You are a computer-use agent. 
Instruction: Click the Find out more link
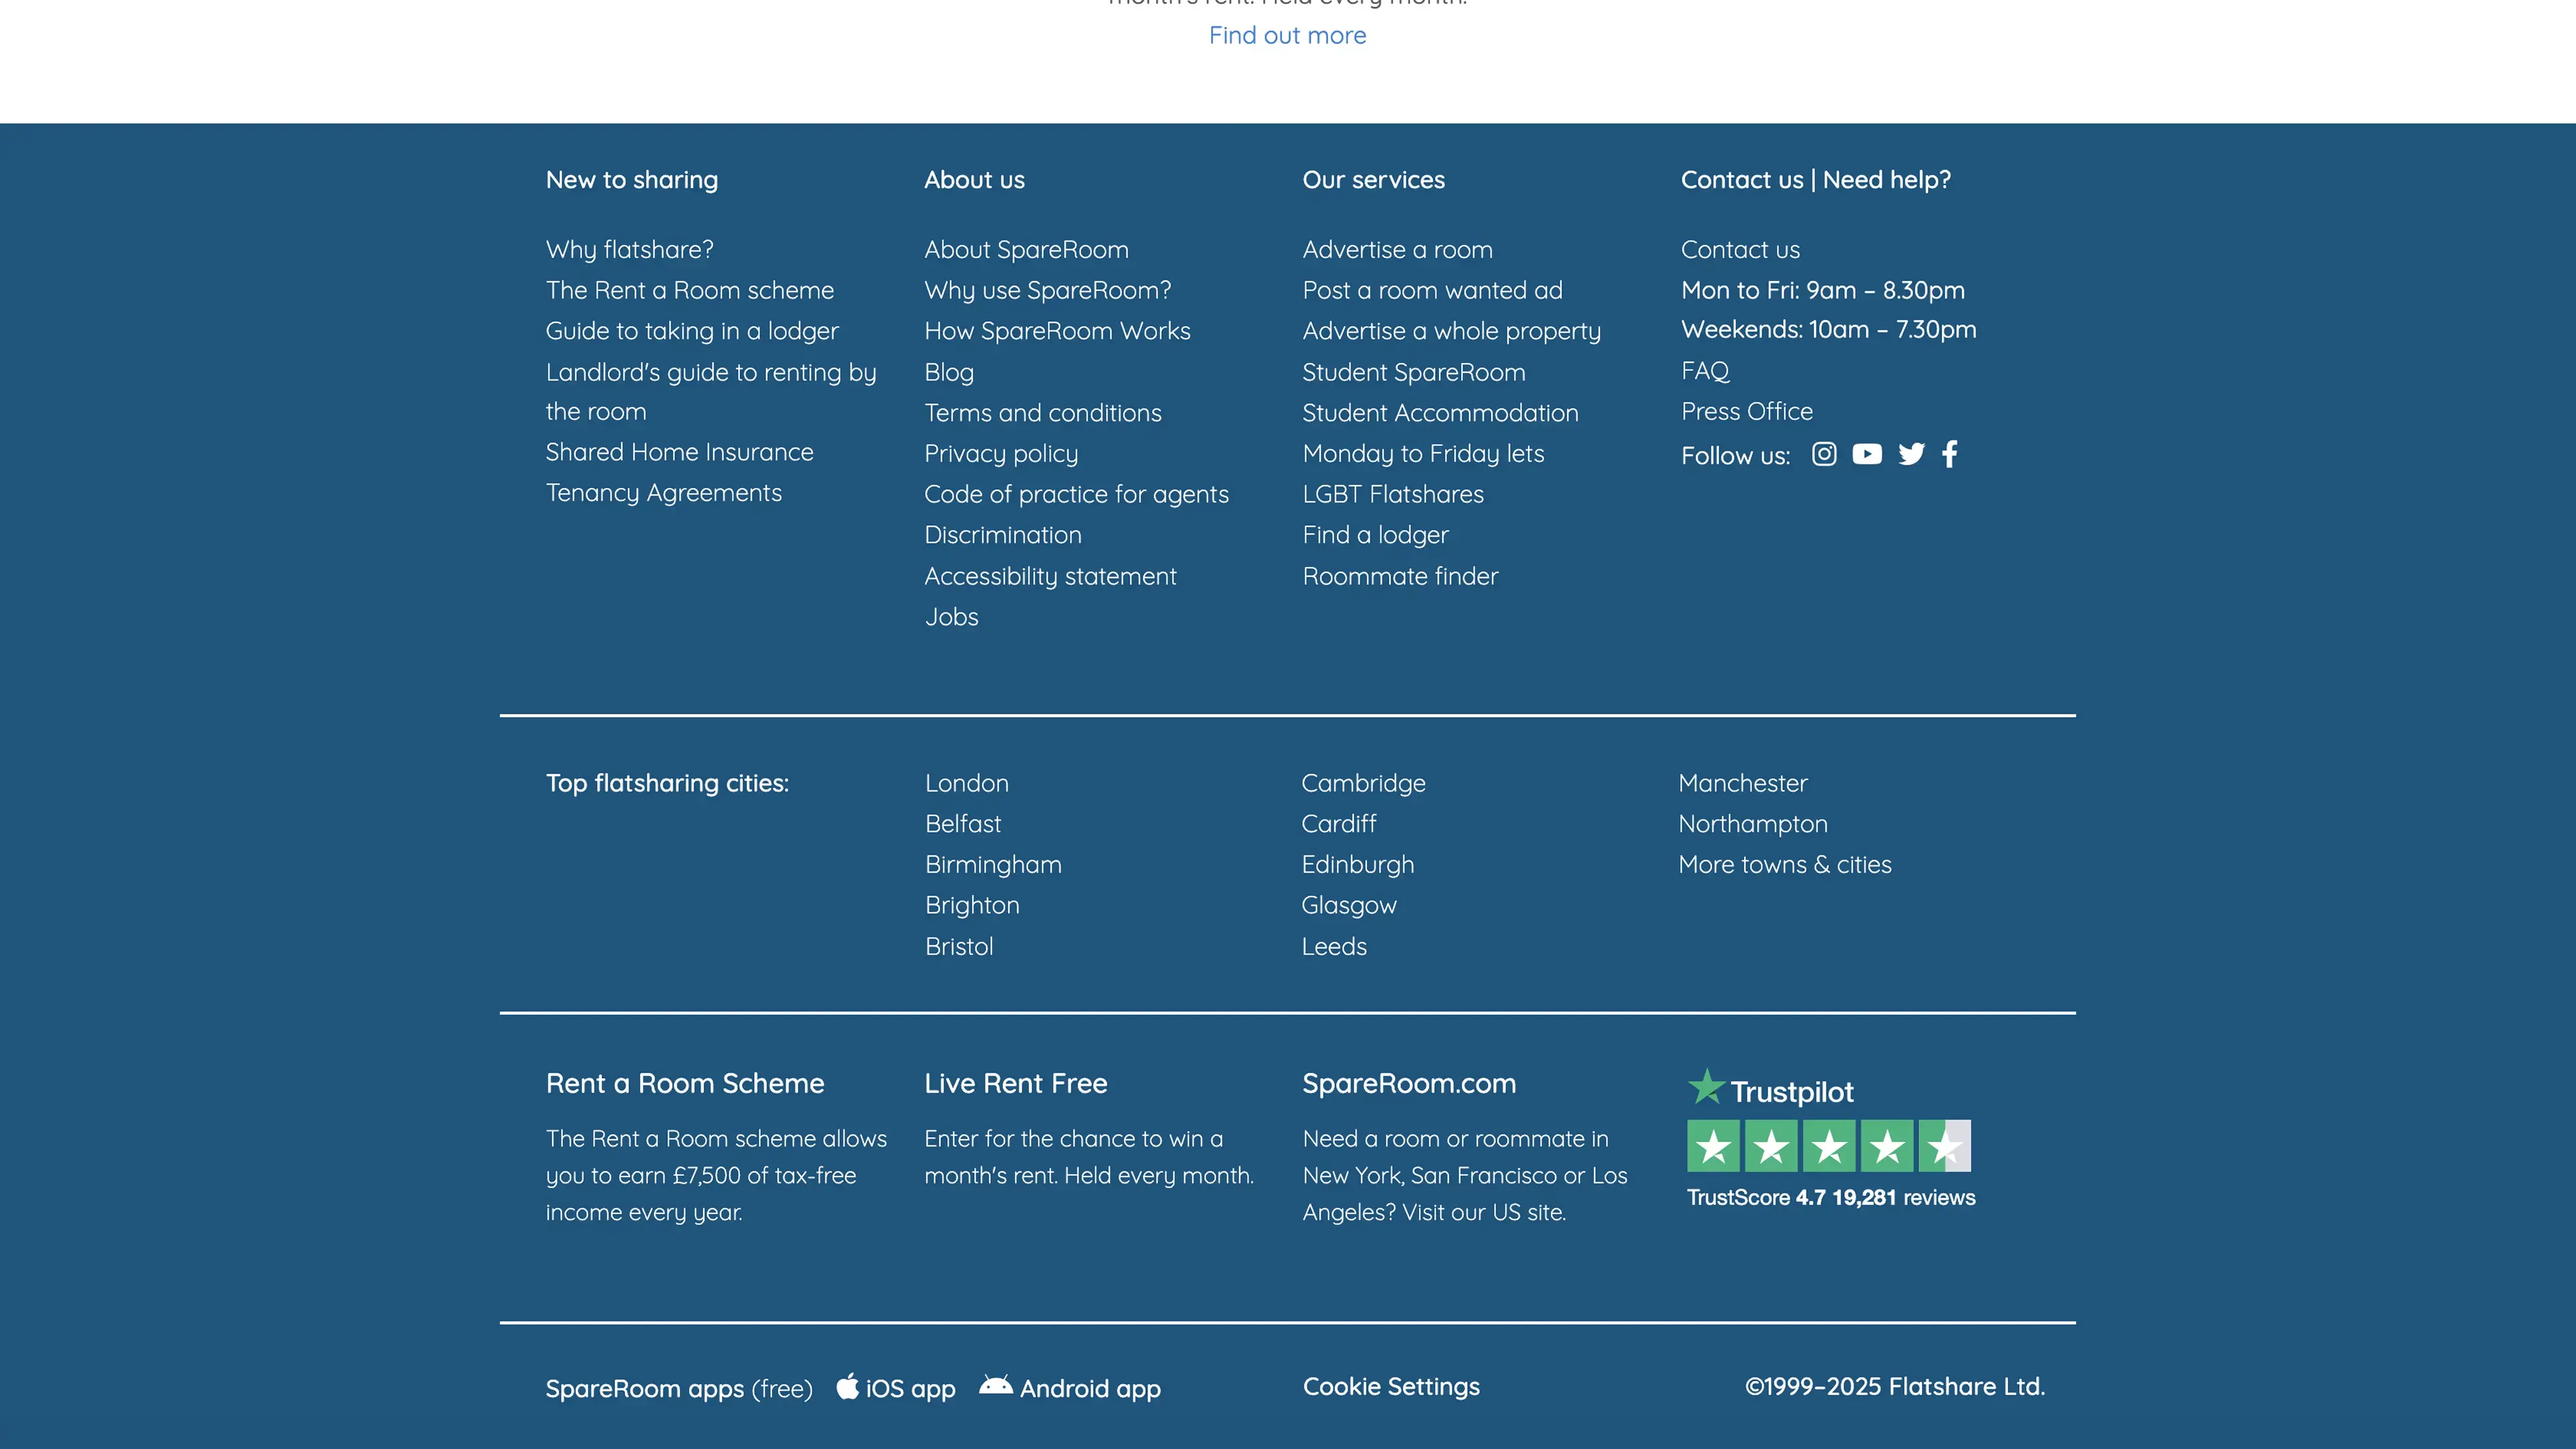(x=1287, y=35)
